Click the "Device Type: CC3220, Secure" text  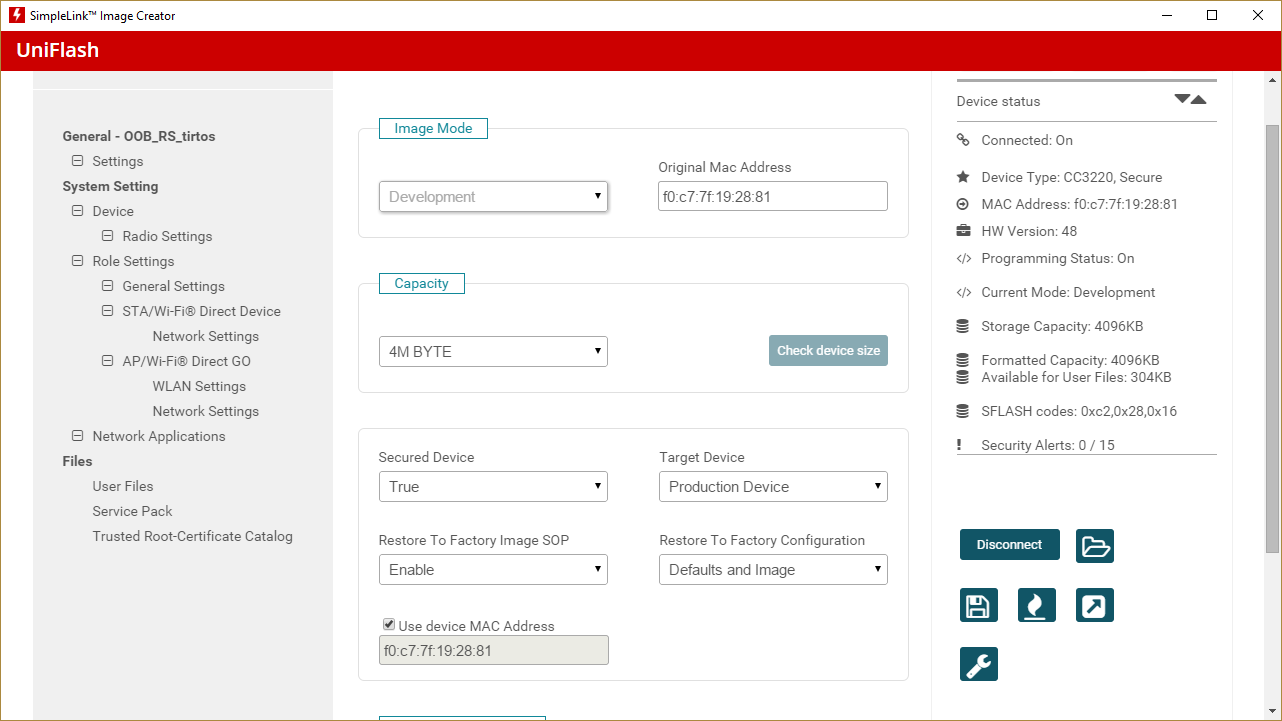(1071, 177)
